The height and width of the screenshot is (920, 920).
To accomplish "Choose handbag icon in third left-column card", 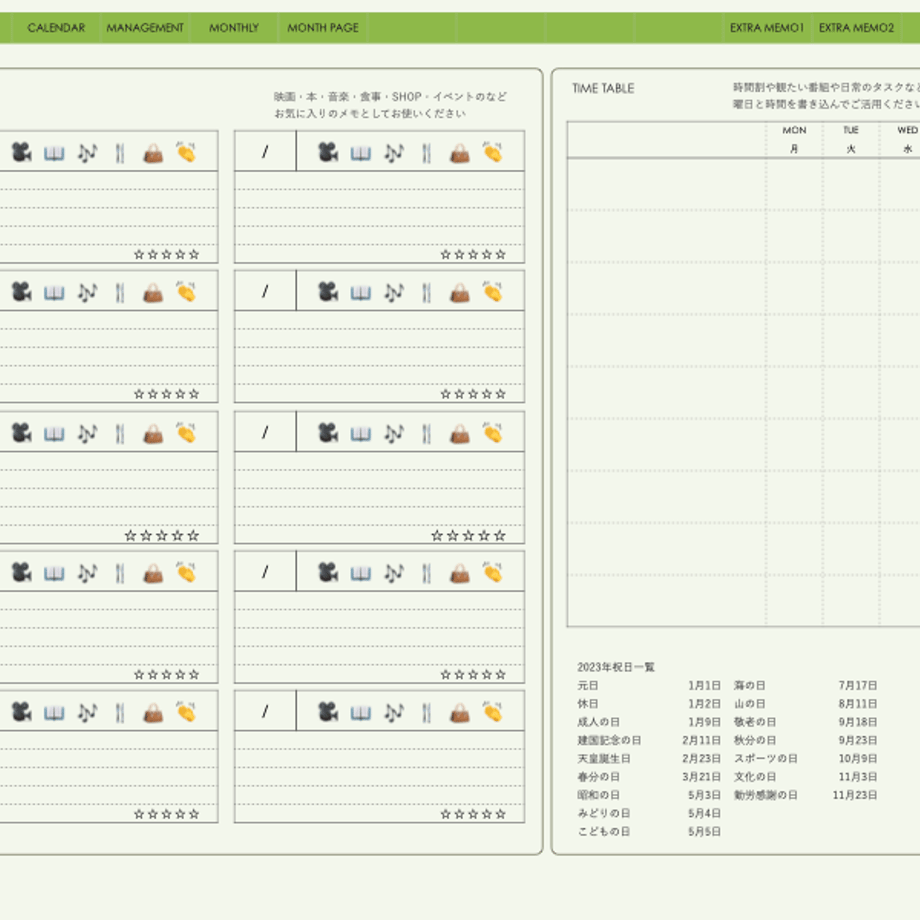I will 154,434.
